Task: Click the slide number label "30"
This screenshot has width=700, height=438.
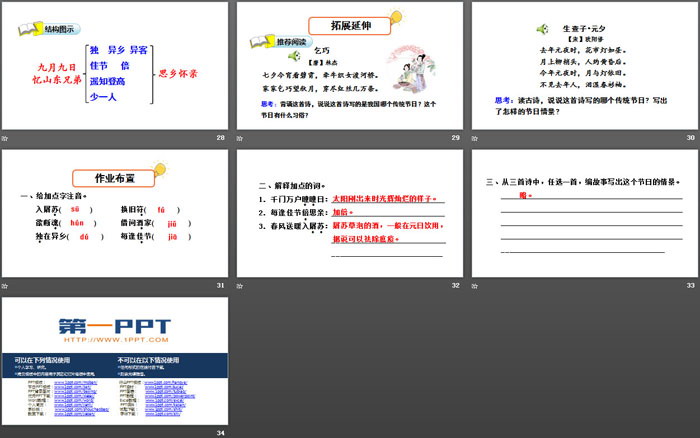Action: (x=691, y=138)
